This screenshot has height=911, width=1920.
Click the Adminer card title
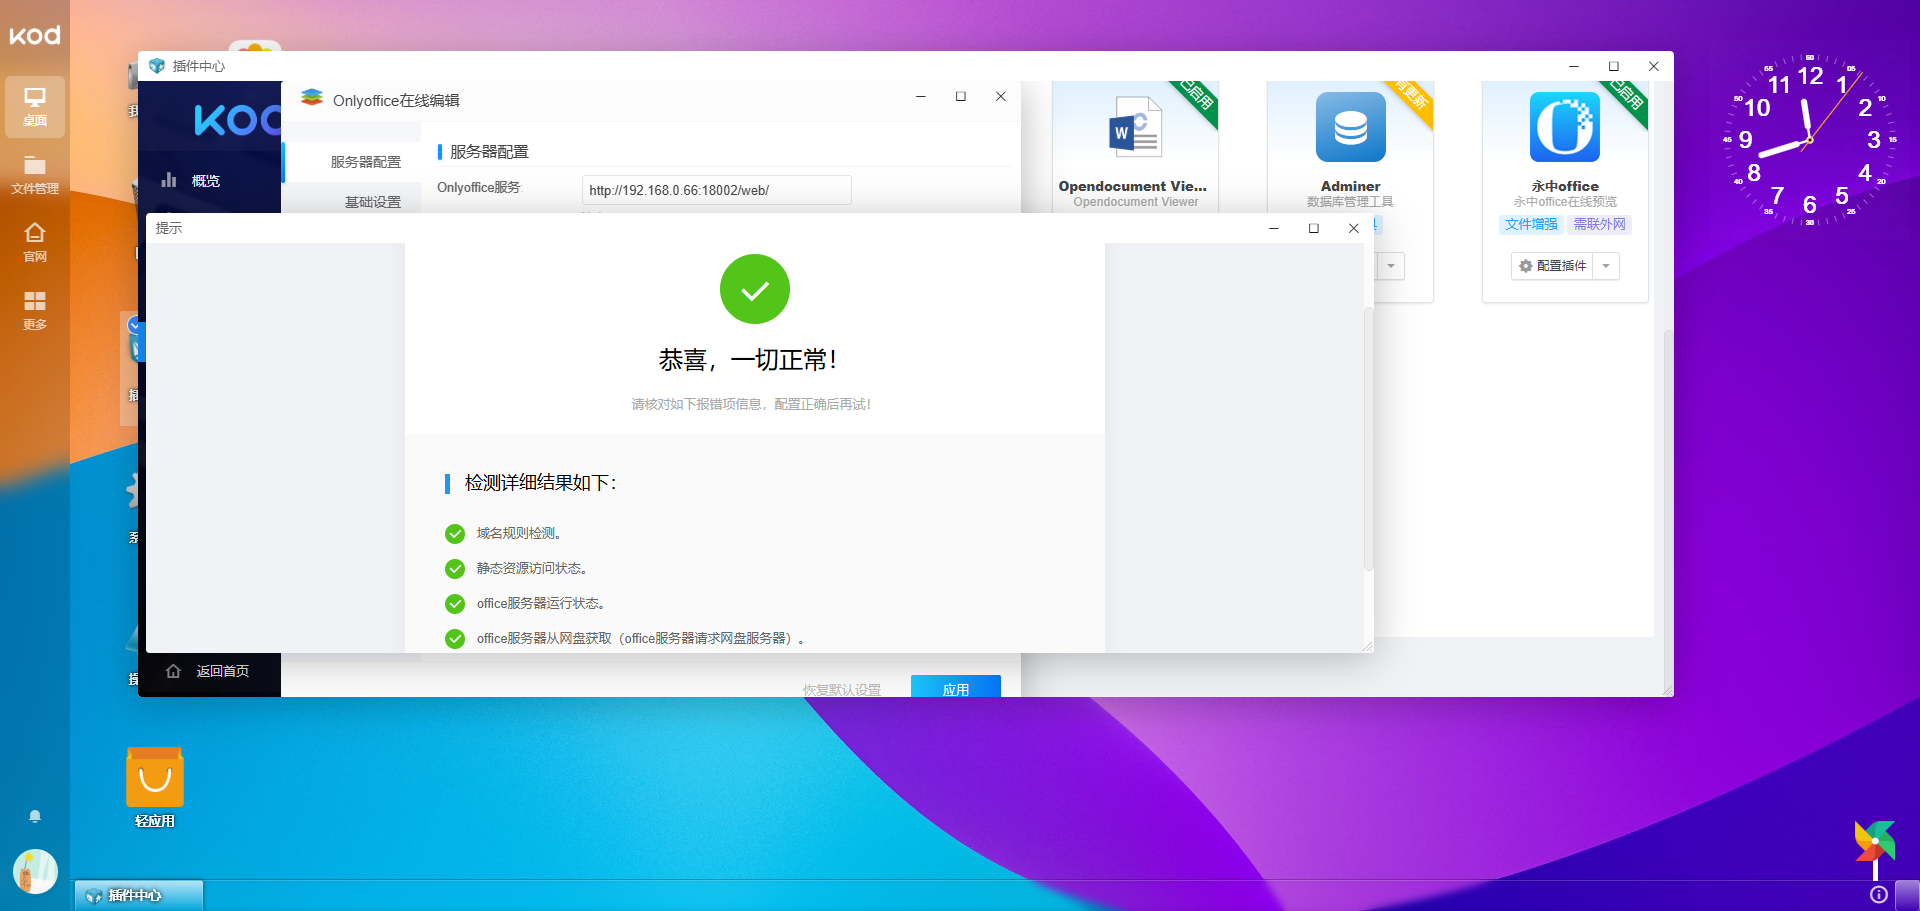click(1350, 186)
